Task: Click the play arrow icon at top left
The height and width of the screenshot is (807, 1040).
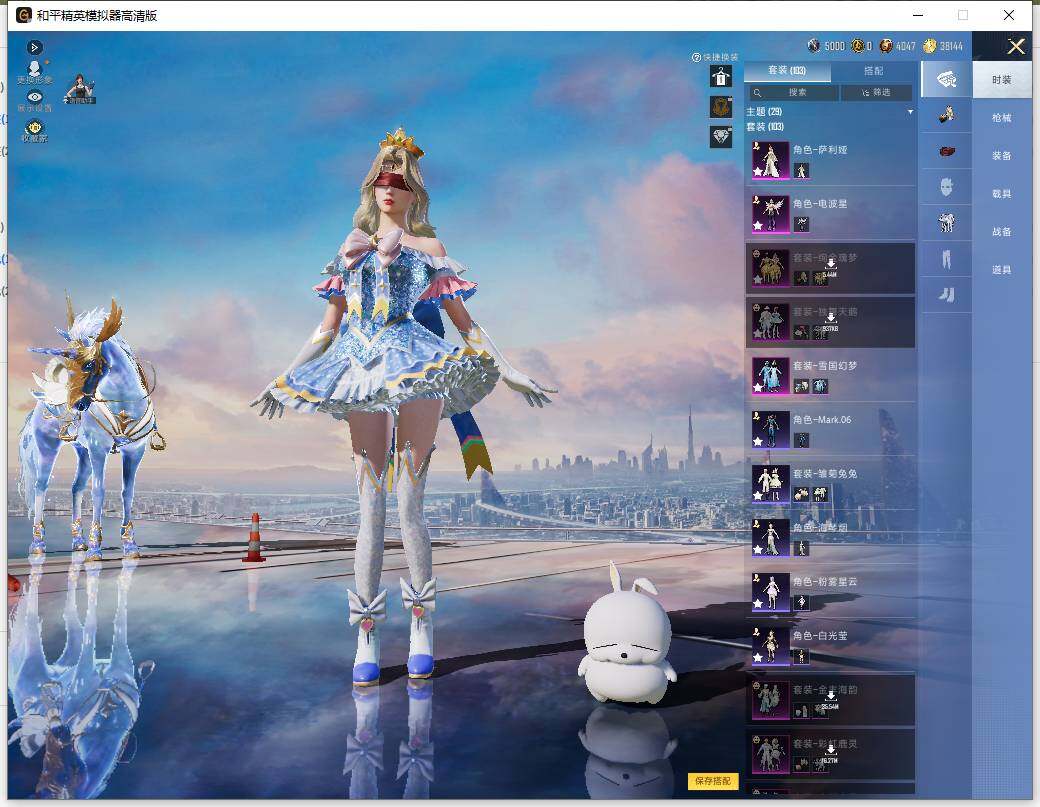Action: (34, 48)
